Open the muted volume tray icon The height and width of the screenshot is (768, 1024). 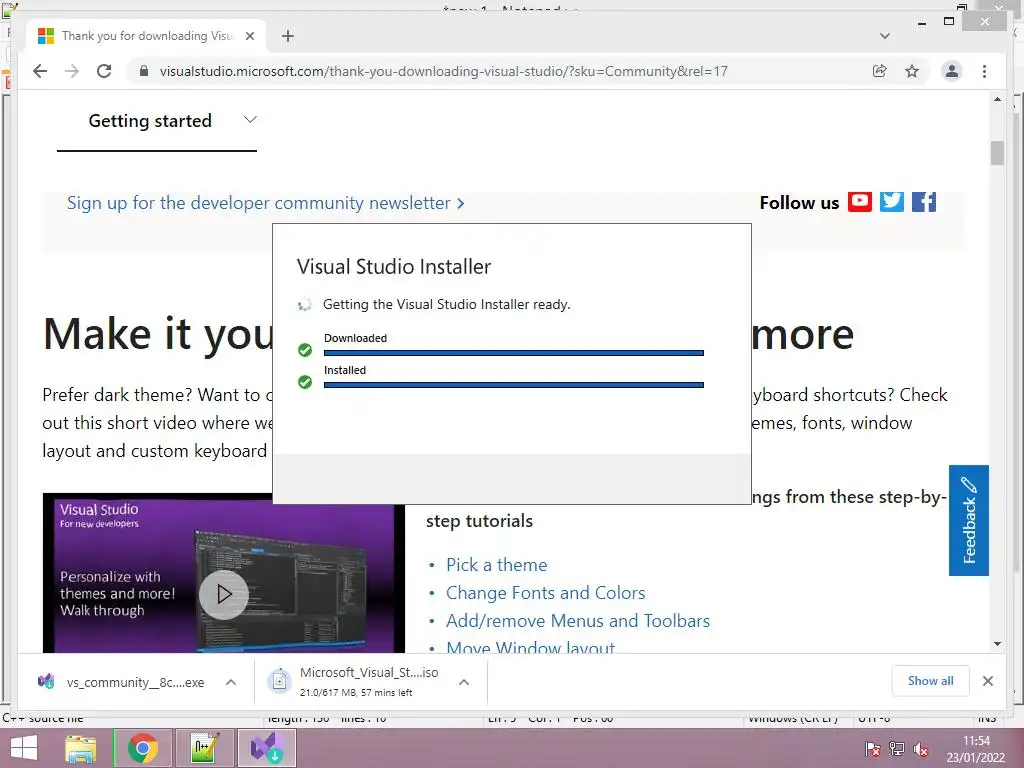[921, 749]
